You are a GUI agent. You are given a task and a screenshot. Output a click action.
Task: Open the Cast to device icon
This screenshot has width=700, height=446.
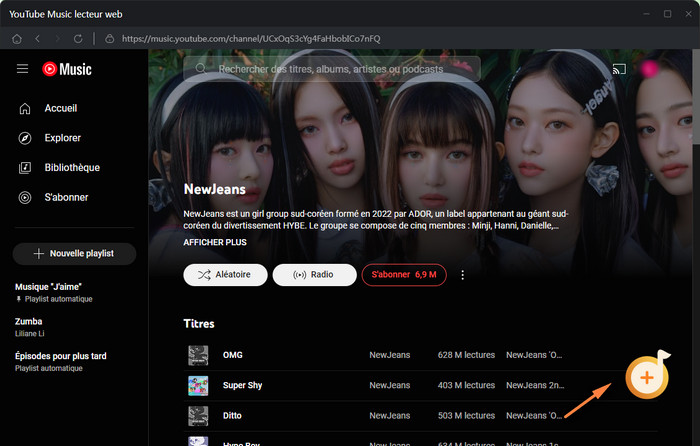tap(619, 69)
